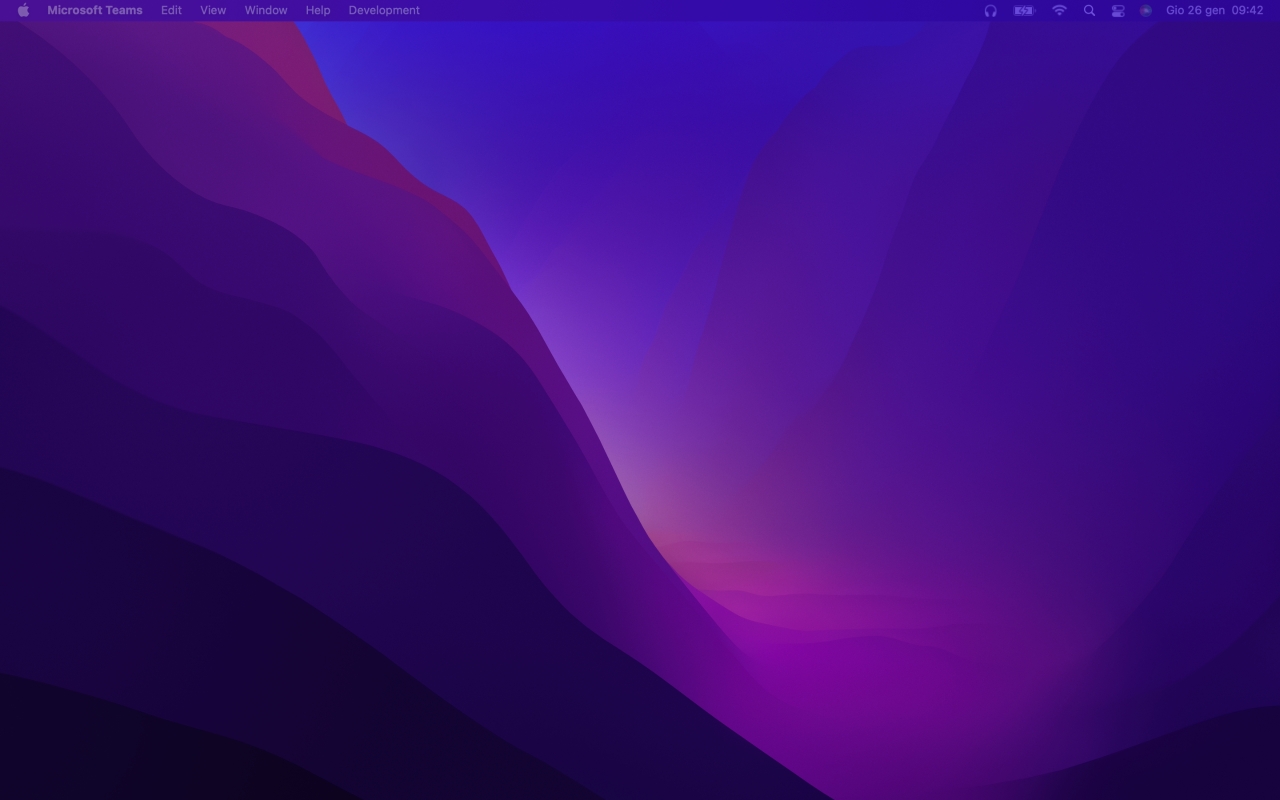Screen dimensions: 1280x800
Task: Click the 09:42 clock time
Action: [1247, 10]
